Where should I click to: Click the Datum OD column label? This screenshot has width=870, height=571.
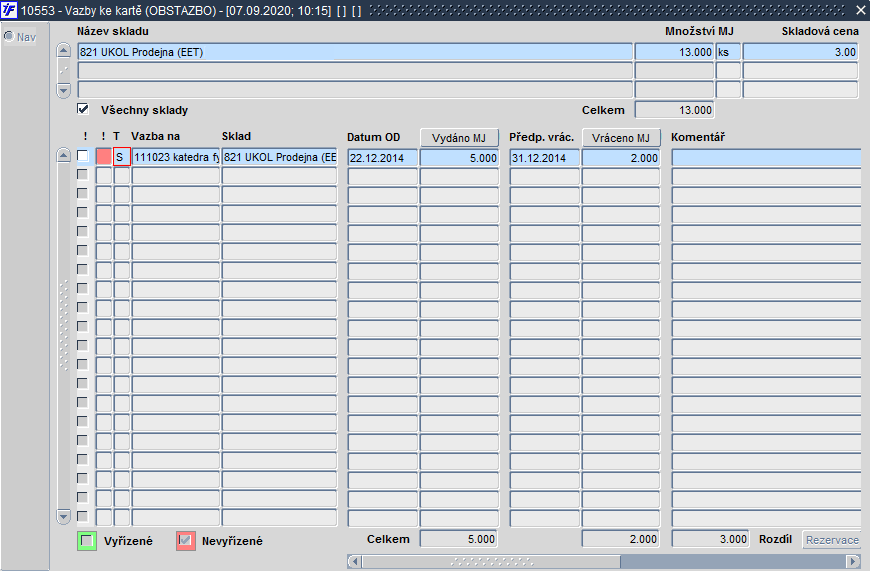tap(373, 137)
